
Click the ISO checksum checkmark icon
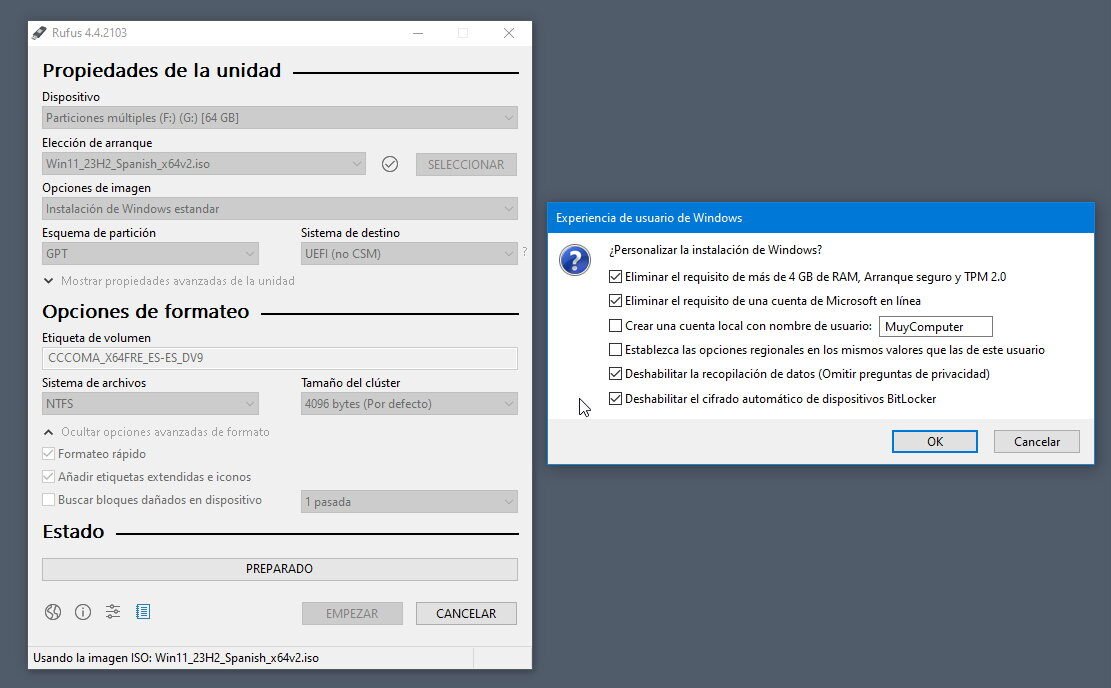click(390, 164)
